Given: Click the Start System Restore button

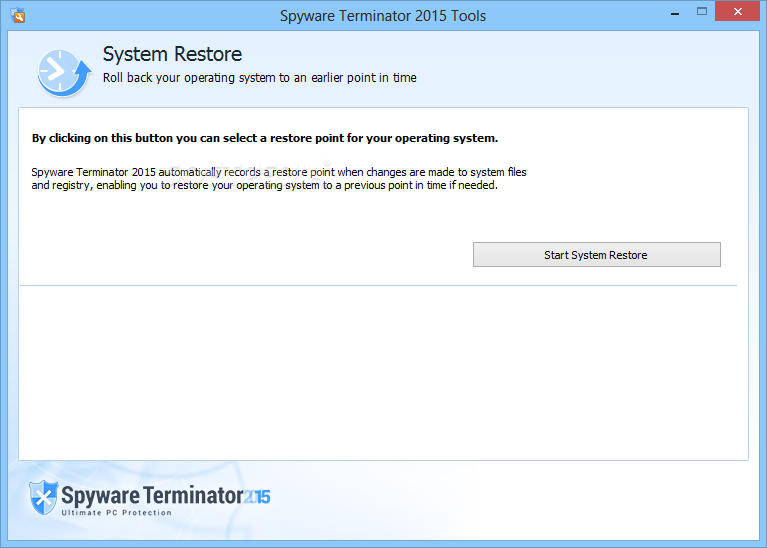Looking at the screenshot, I should 596,254.
